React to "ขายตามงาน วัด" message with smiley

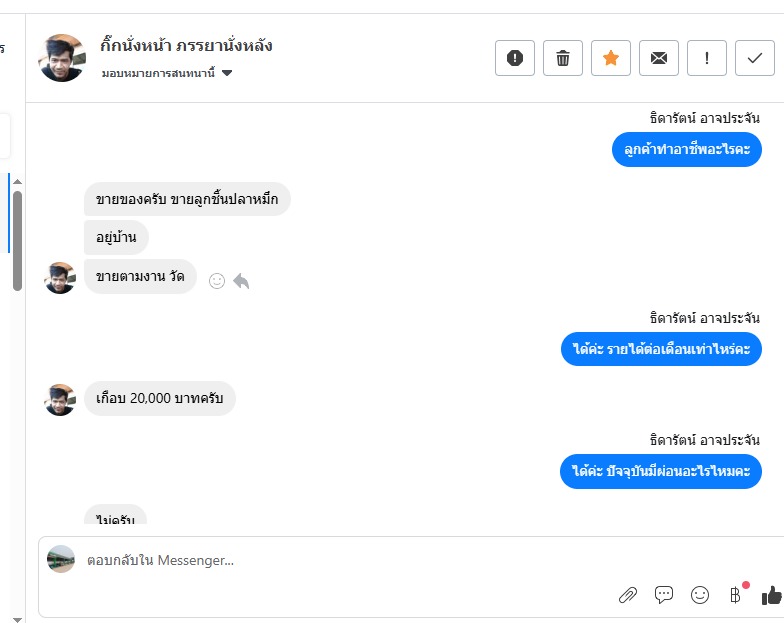[217, 281]
